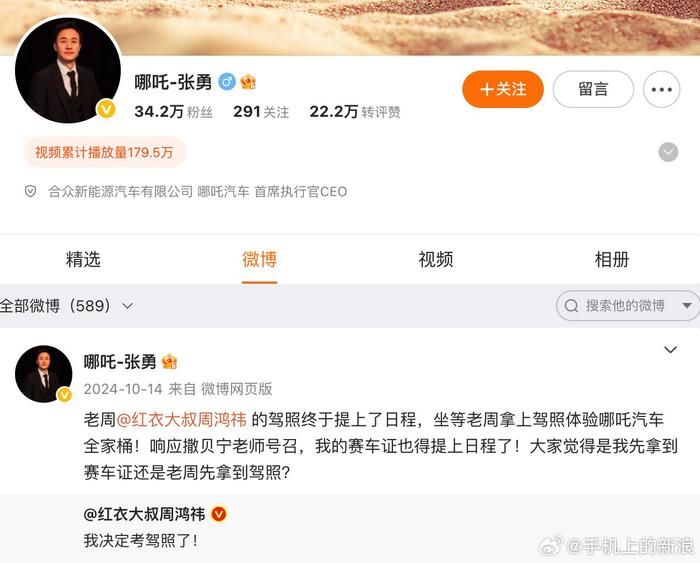The width and height of the screenshot is (700, 563).
Task: Click the 搜索他的微博 search field
Action: (627, 306)
